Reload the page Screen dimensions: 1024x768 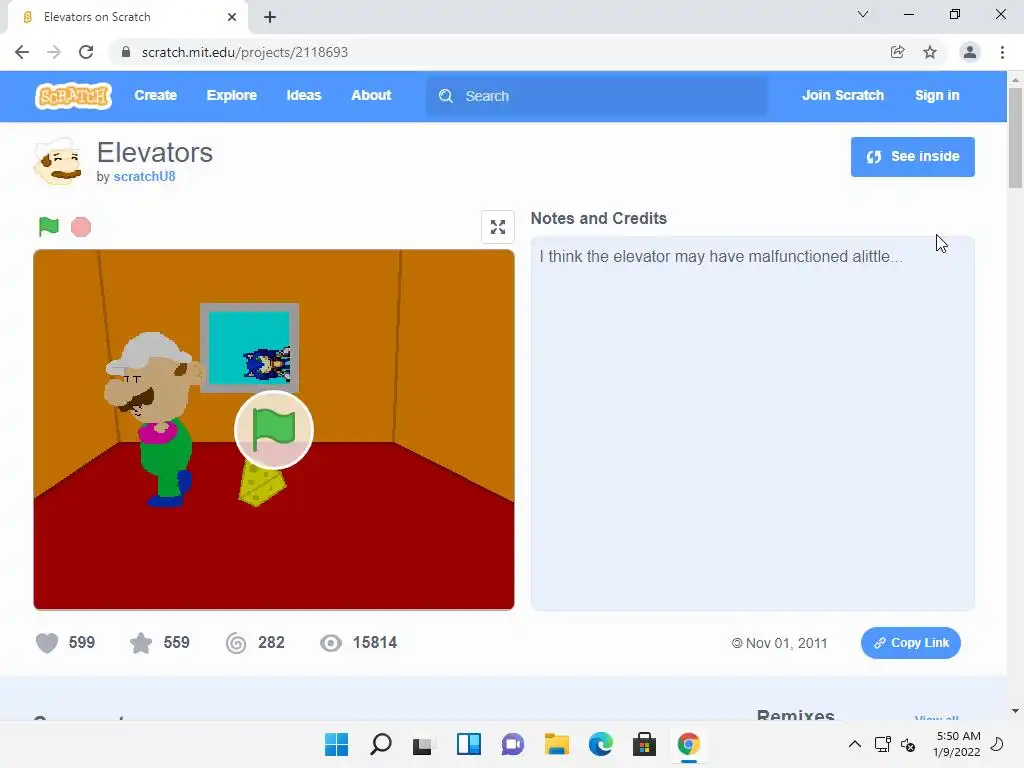[x=86, y=52]
